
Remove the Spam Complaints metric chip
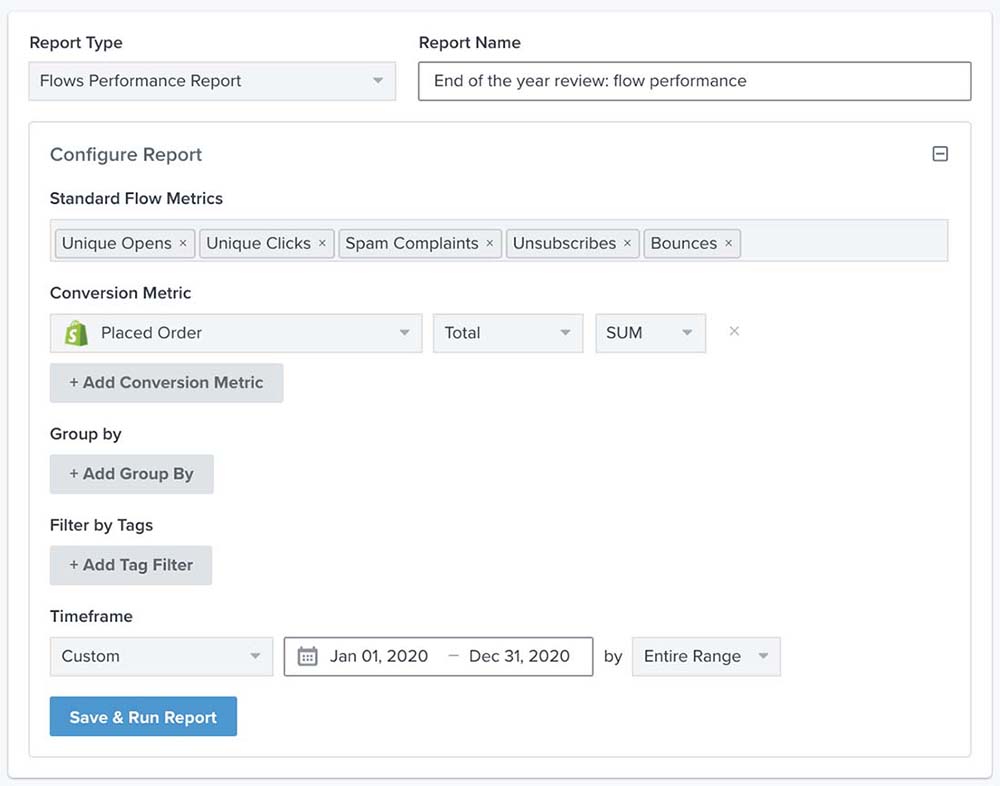point(489,242)
